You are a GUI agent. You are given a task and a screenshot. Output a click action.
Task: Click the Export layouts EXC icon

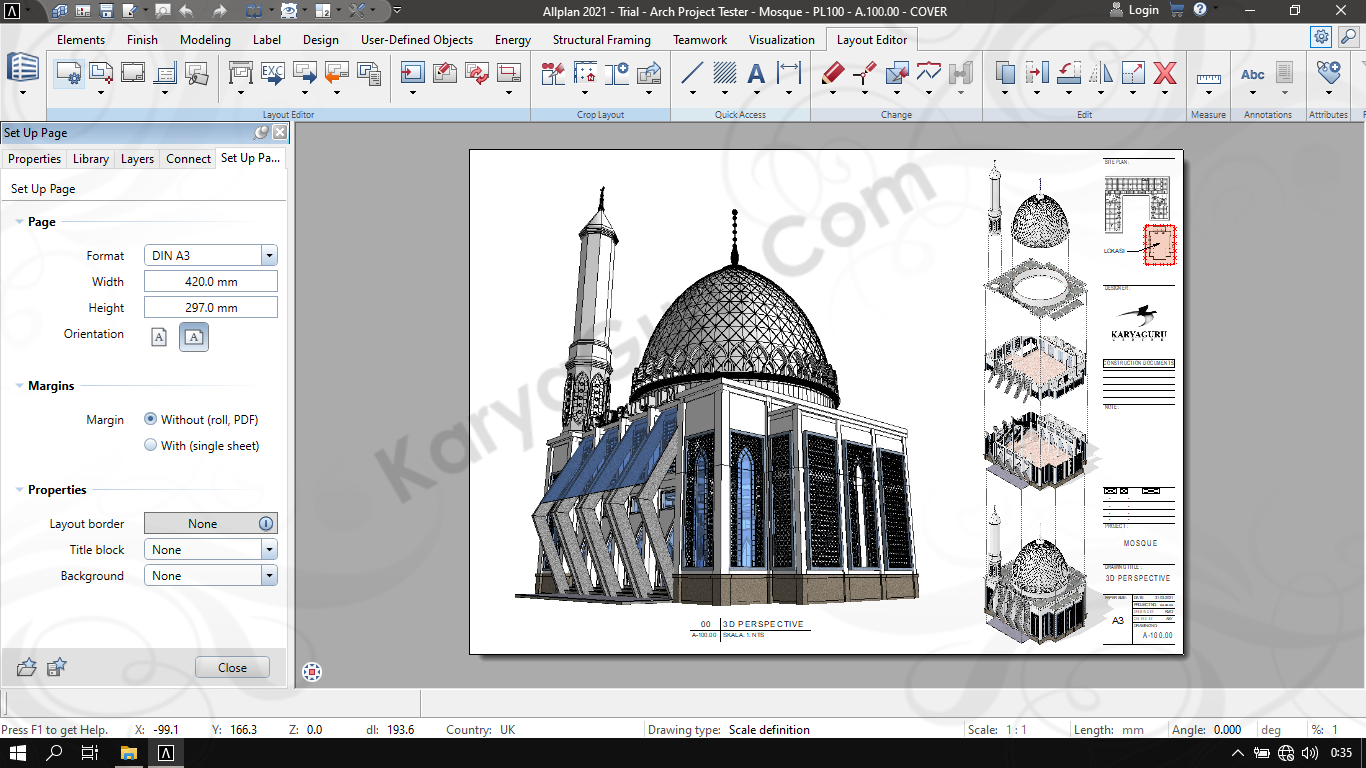[273, 73]
